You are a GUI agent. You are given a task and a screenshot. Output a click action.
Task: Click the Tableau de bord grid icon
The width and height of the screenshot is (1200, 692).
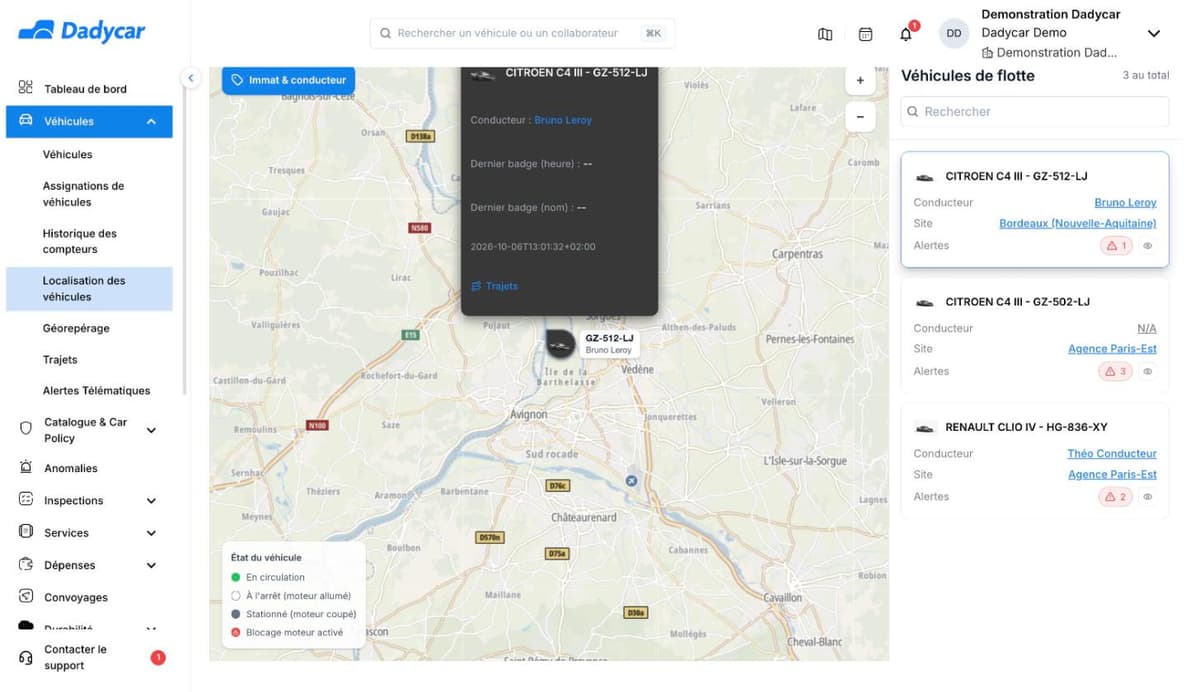[26, 88]
